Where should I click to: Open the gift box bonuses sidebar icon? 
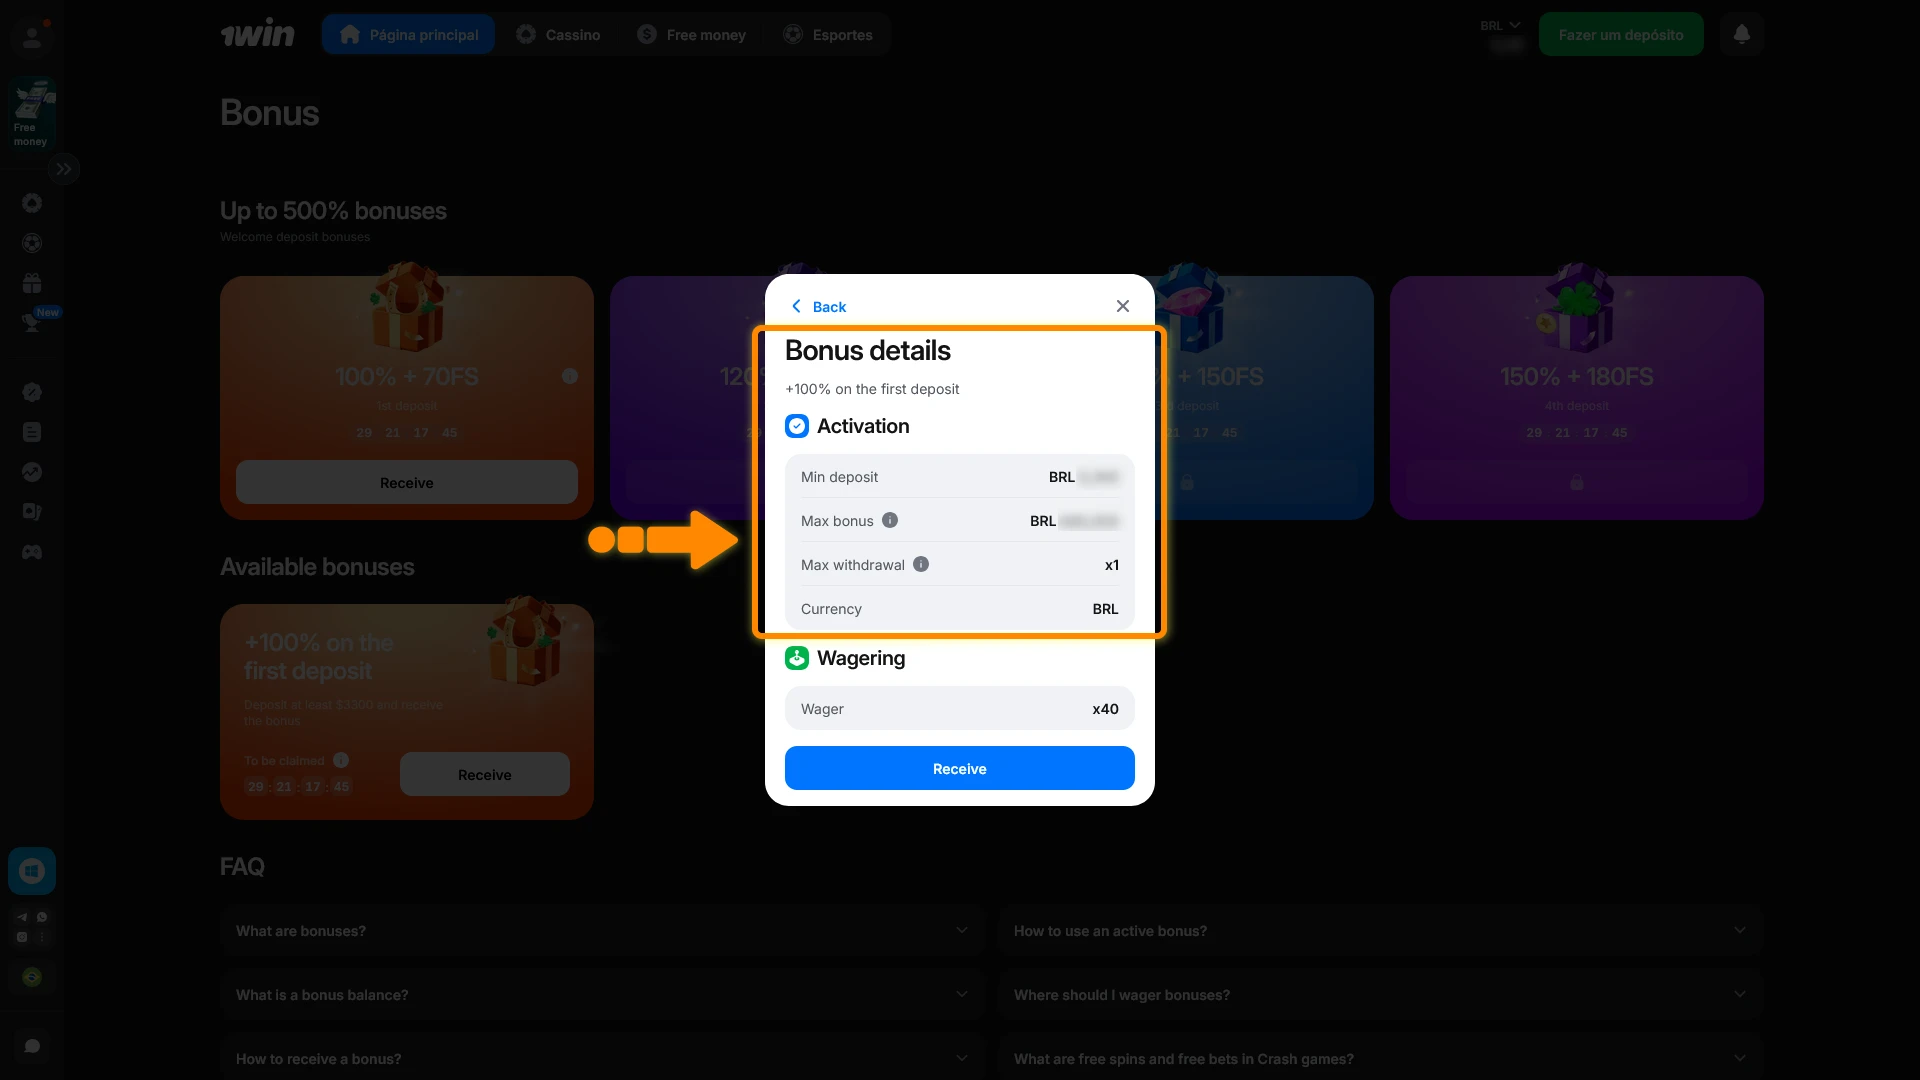coord(32,283)
